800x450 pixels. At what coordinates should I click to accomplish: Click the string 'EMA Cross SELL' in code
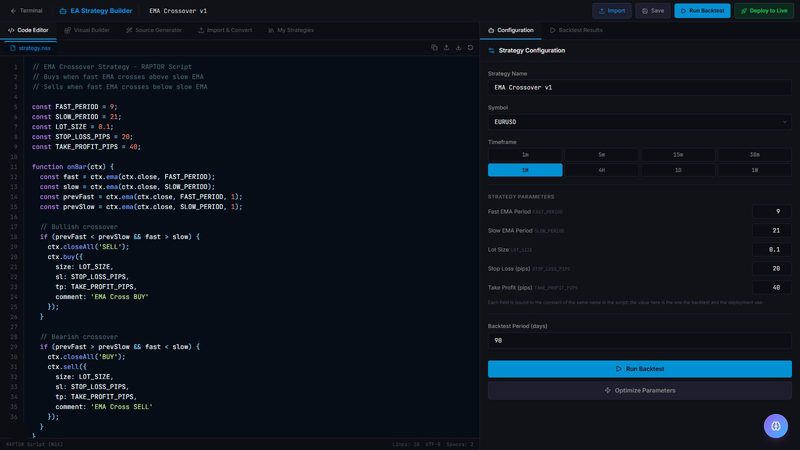121,407
